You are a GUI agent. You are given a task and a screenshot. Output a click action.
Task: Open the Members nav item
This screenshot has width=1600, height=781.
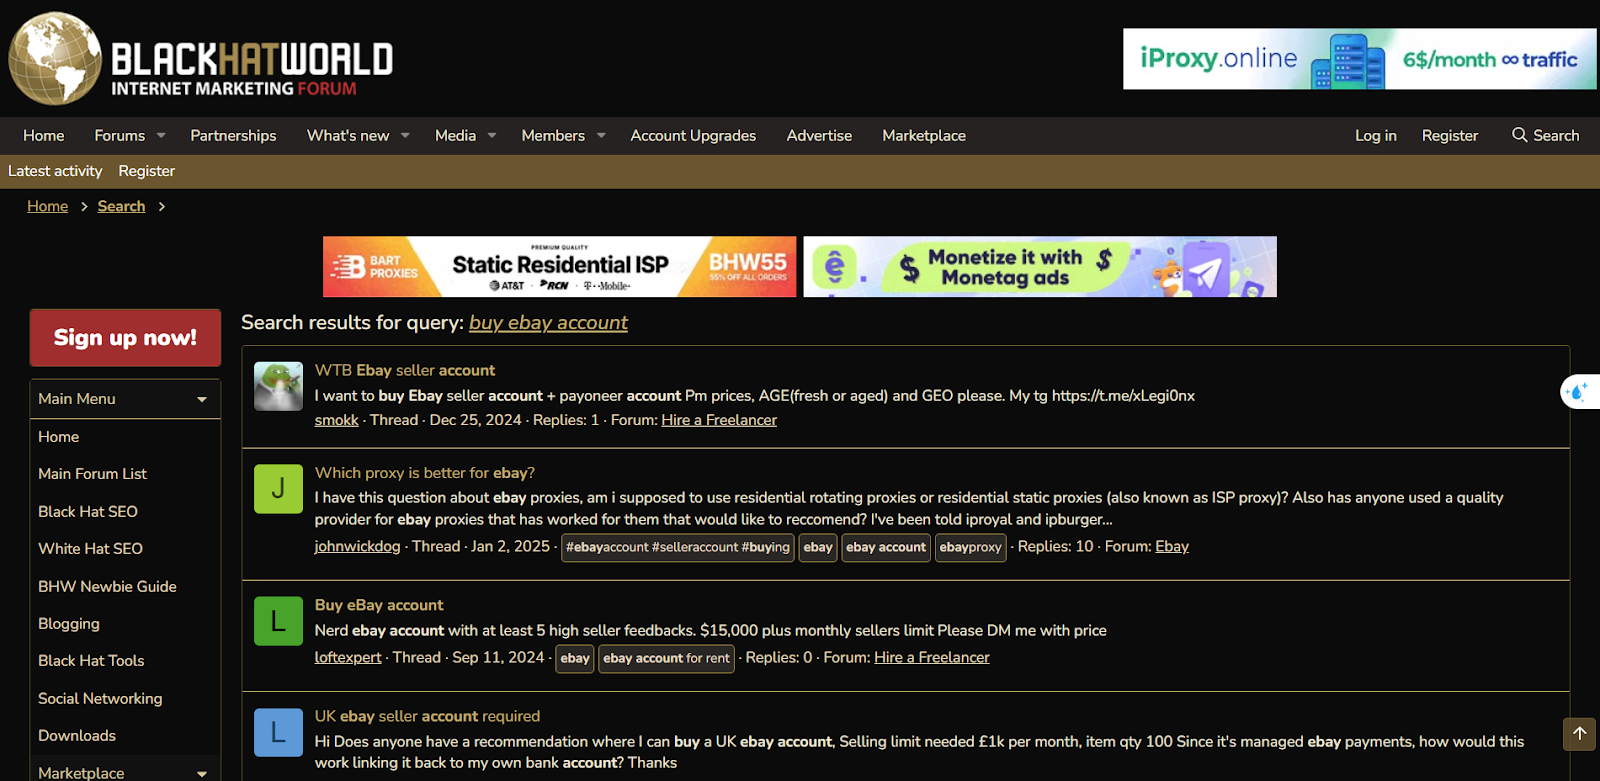tap(553, 135)
